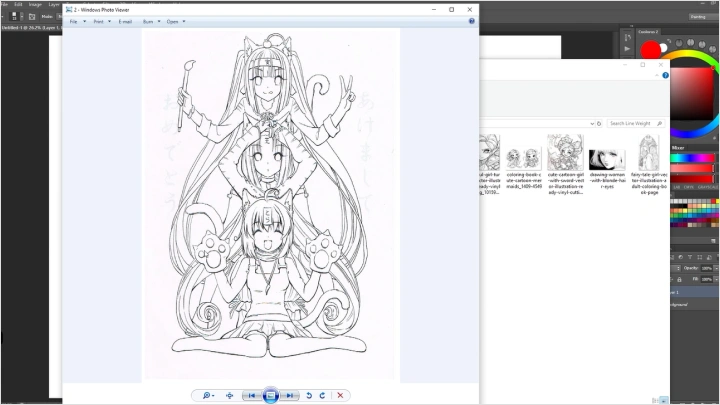Open the File menu in Photo Viewer
This screenshot has height=405, width=720.
73,22
